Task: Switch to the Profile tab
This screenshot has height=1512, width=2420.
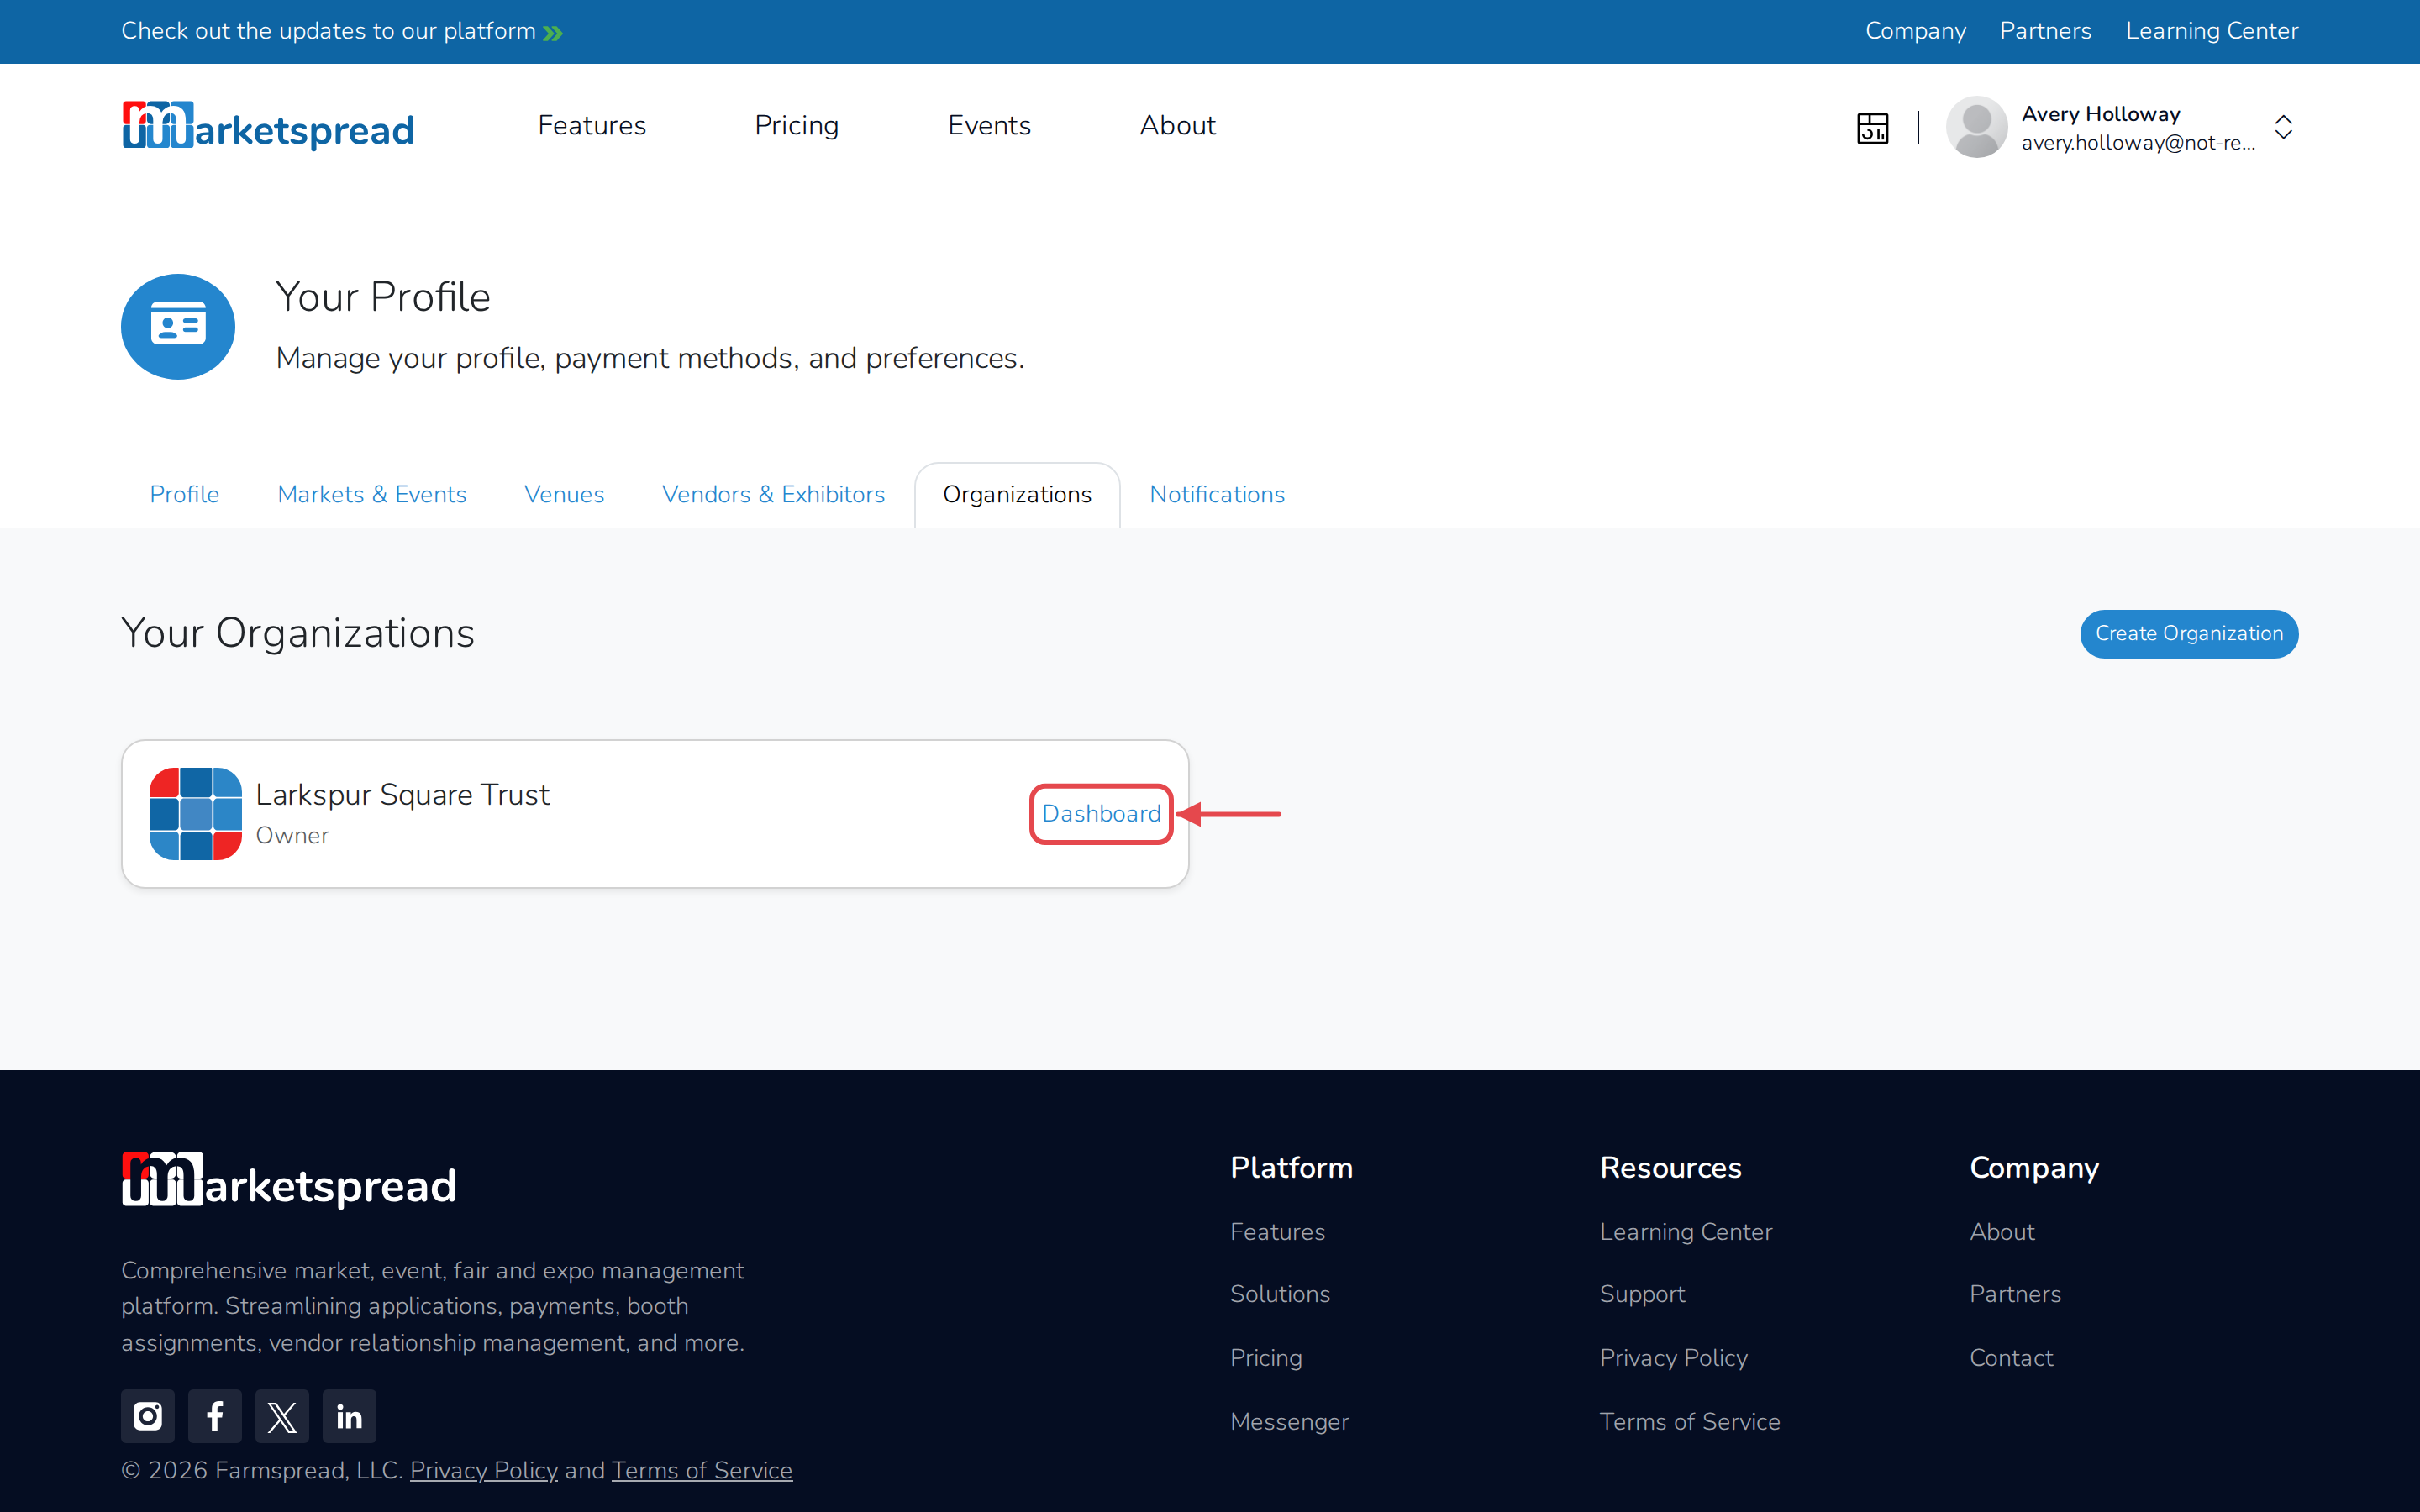Action: [x=184, y=494]
